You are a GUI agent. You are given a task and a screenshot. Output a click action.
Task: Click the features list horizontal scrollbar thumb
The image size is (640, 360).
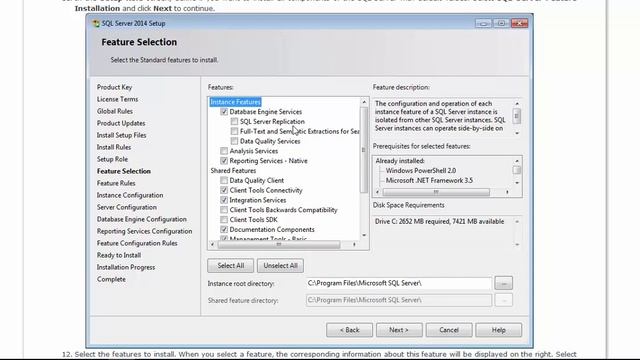pyautogui.click(x=279, y=244)
